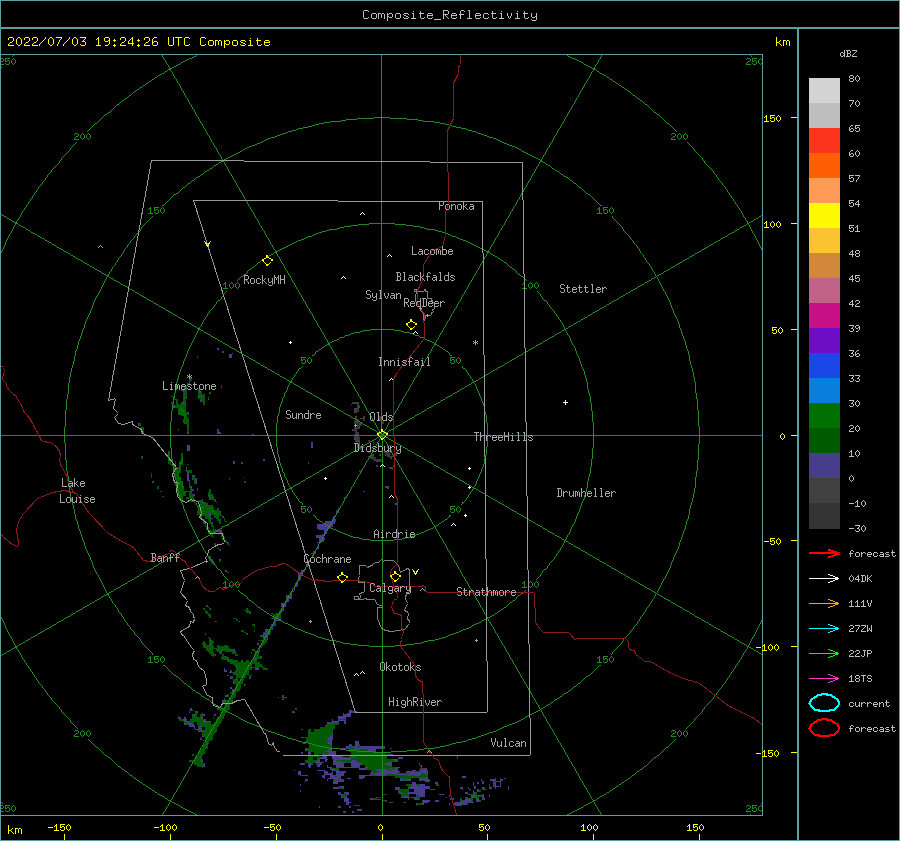
Task: Select the 65 dBZ red swatch
Action: 824,141
